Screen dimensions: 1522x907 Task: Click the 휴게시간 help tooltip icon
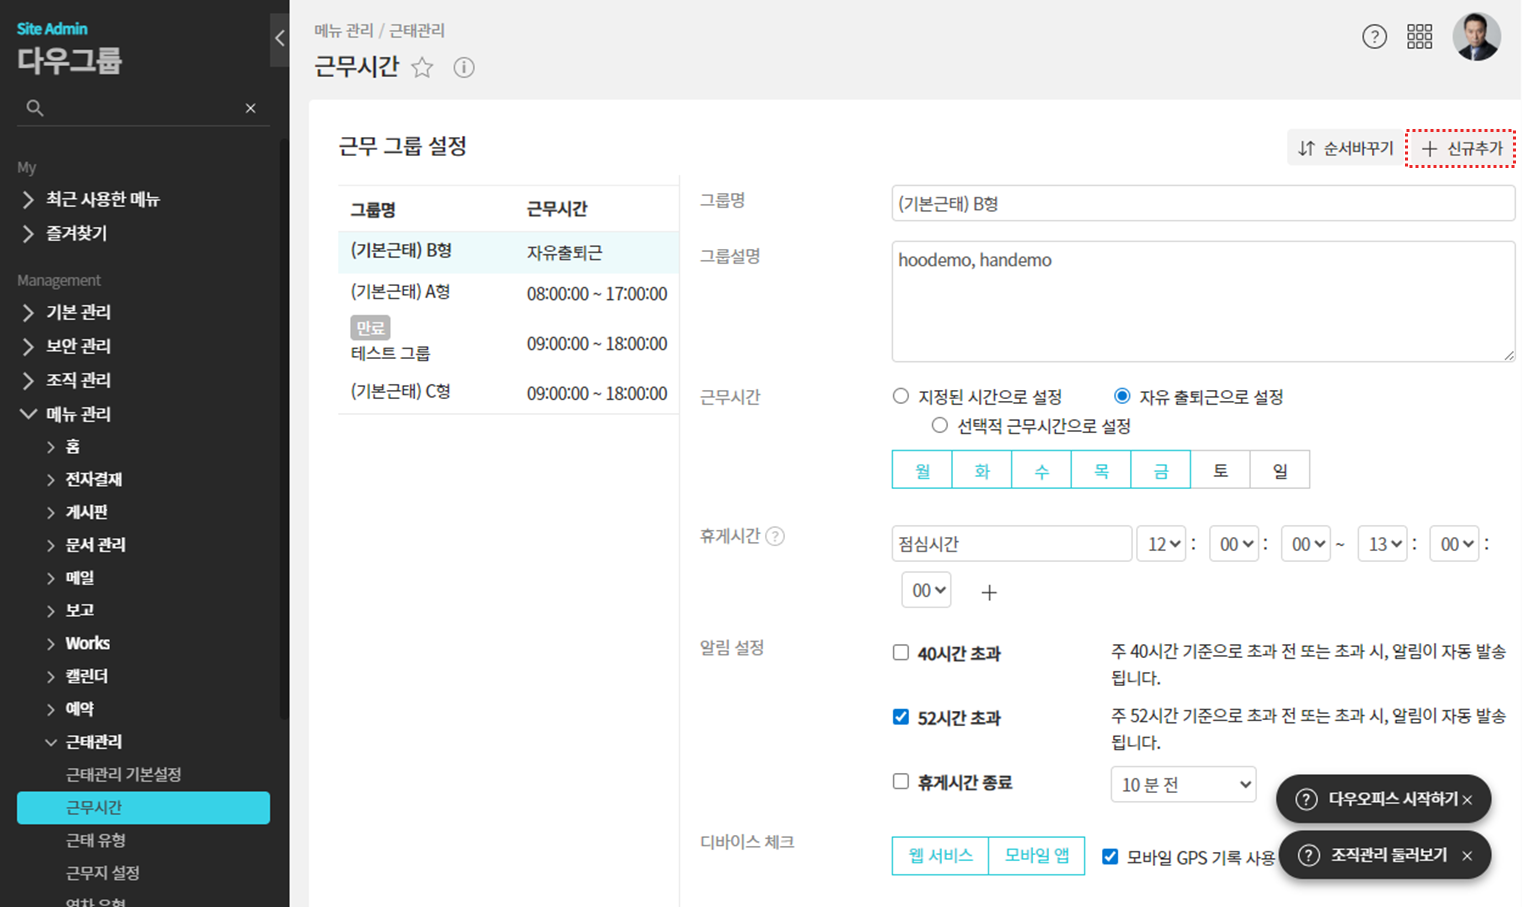[x=775, y=537]
